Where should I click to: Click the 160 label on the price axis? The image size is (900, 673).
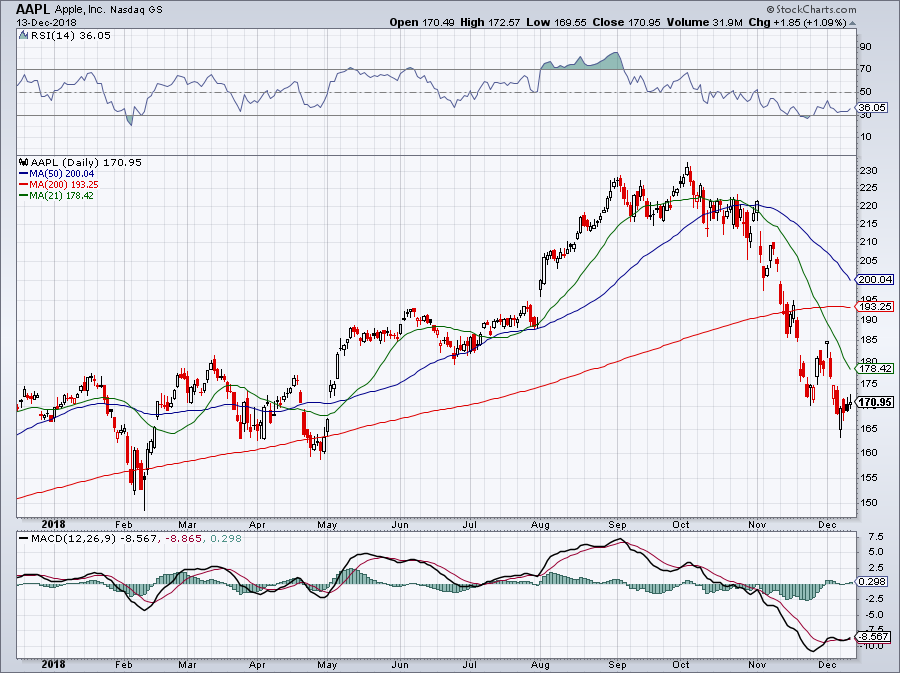(868, 452)
